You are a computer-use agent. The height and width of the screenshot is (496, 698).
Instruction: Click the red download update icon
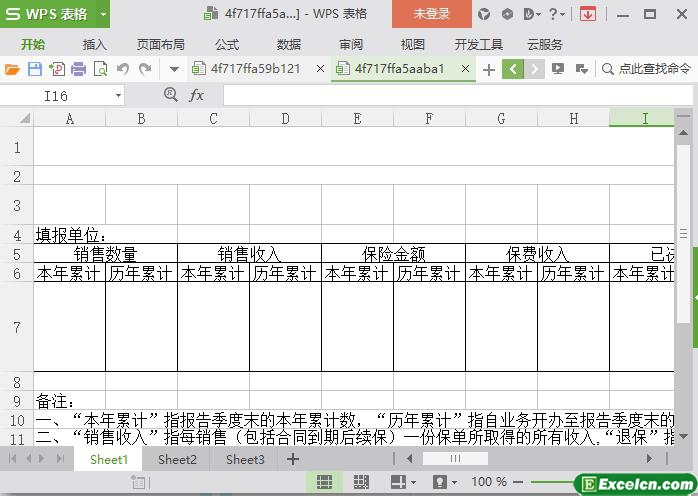588,14
